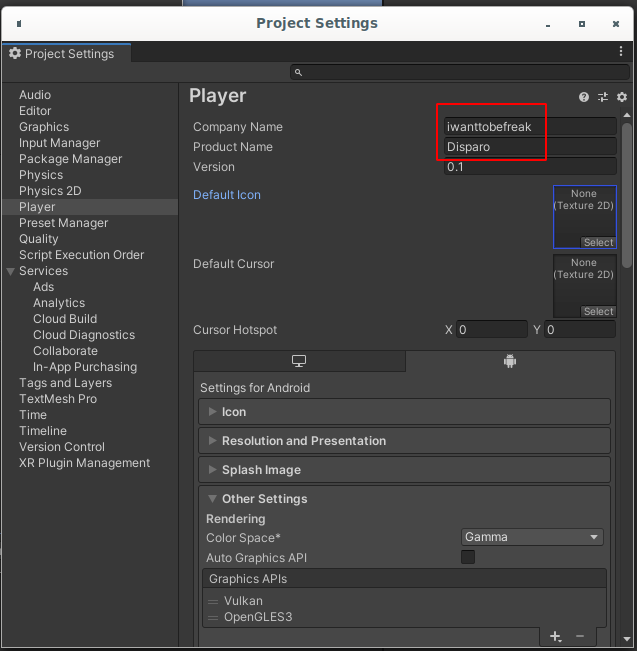Image resolution: width=637 pixels, height=651 pixels.
Task: Collapse the Services tree item
Action: point(11,271)
